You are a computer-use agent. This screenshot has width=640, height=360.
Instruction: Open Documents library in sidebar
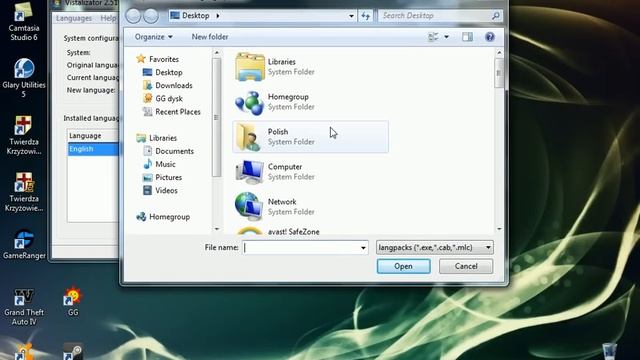pyautogui.click(x=174, y=151)
